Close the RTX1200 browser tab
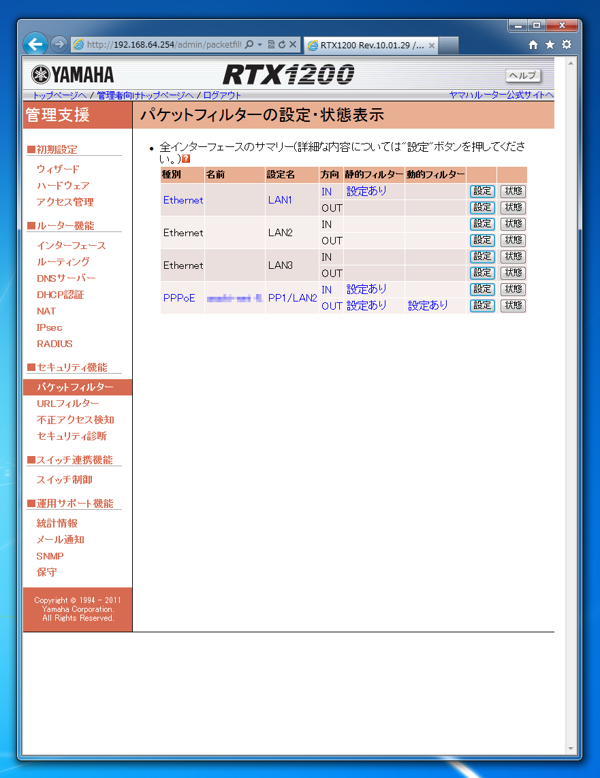Screen dimensions: 600x778 pos(432,46)
